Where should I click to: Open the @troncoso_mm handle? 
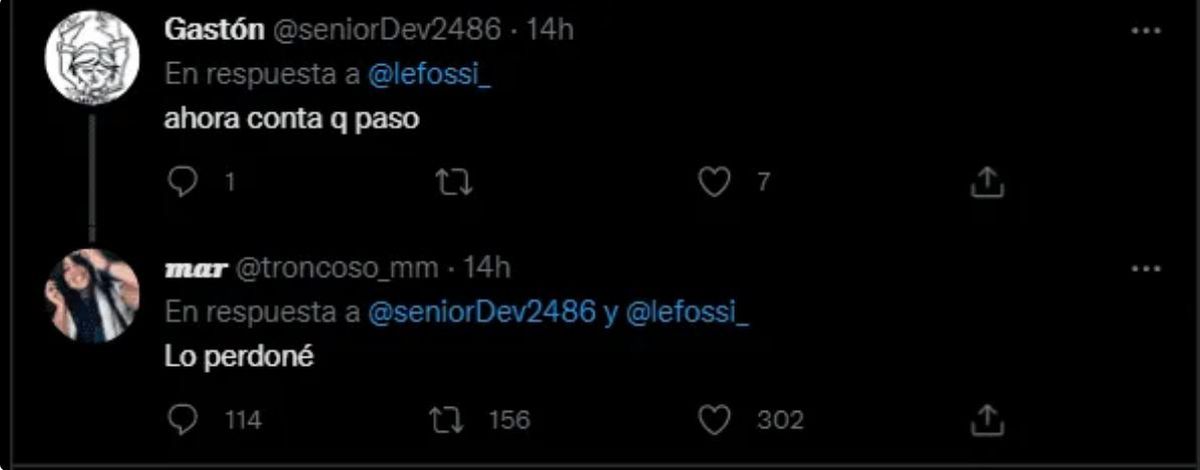335,268
